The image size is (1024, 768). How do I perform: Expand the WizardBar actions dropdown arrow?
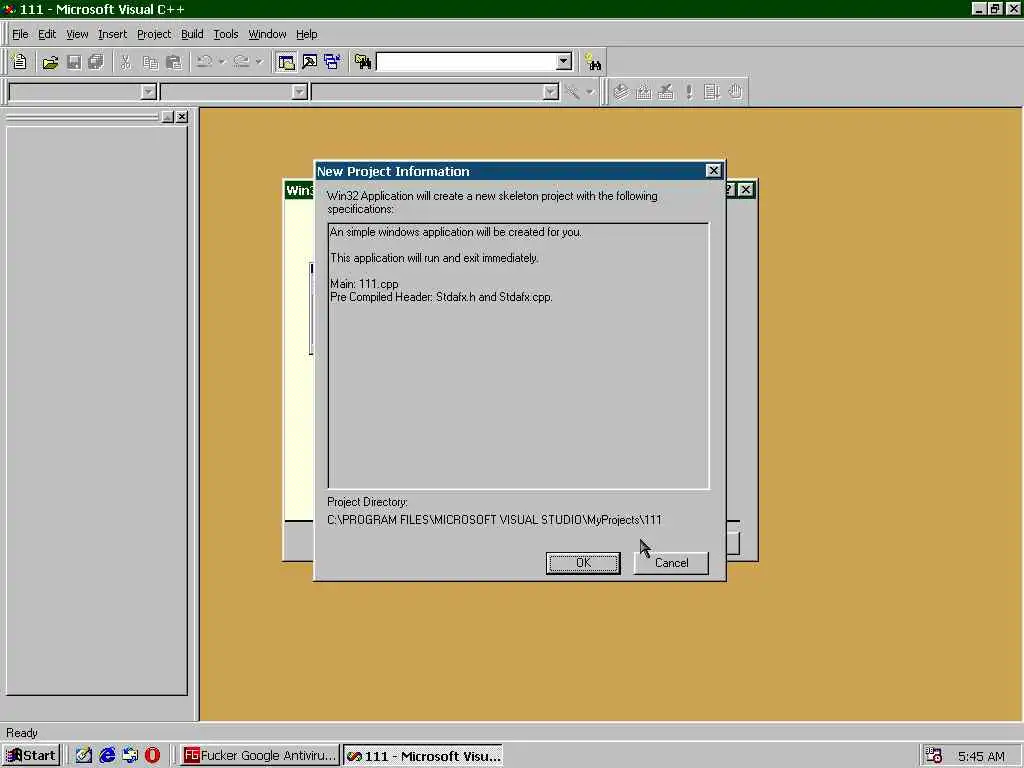pos(590,92)
